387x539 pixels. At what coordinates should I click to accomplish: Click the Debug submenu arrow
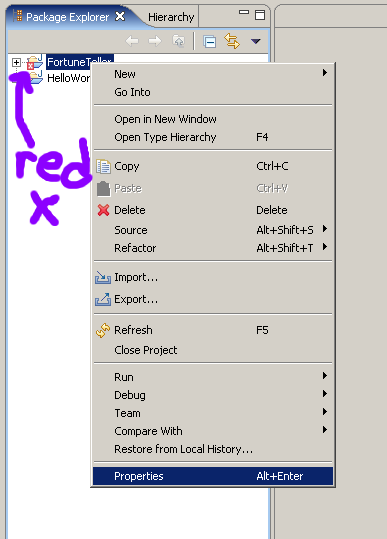324,393
